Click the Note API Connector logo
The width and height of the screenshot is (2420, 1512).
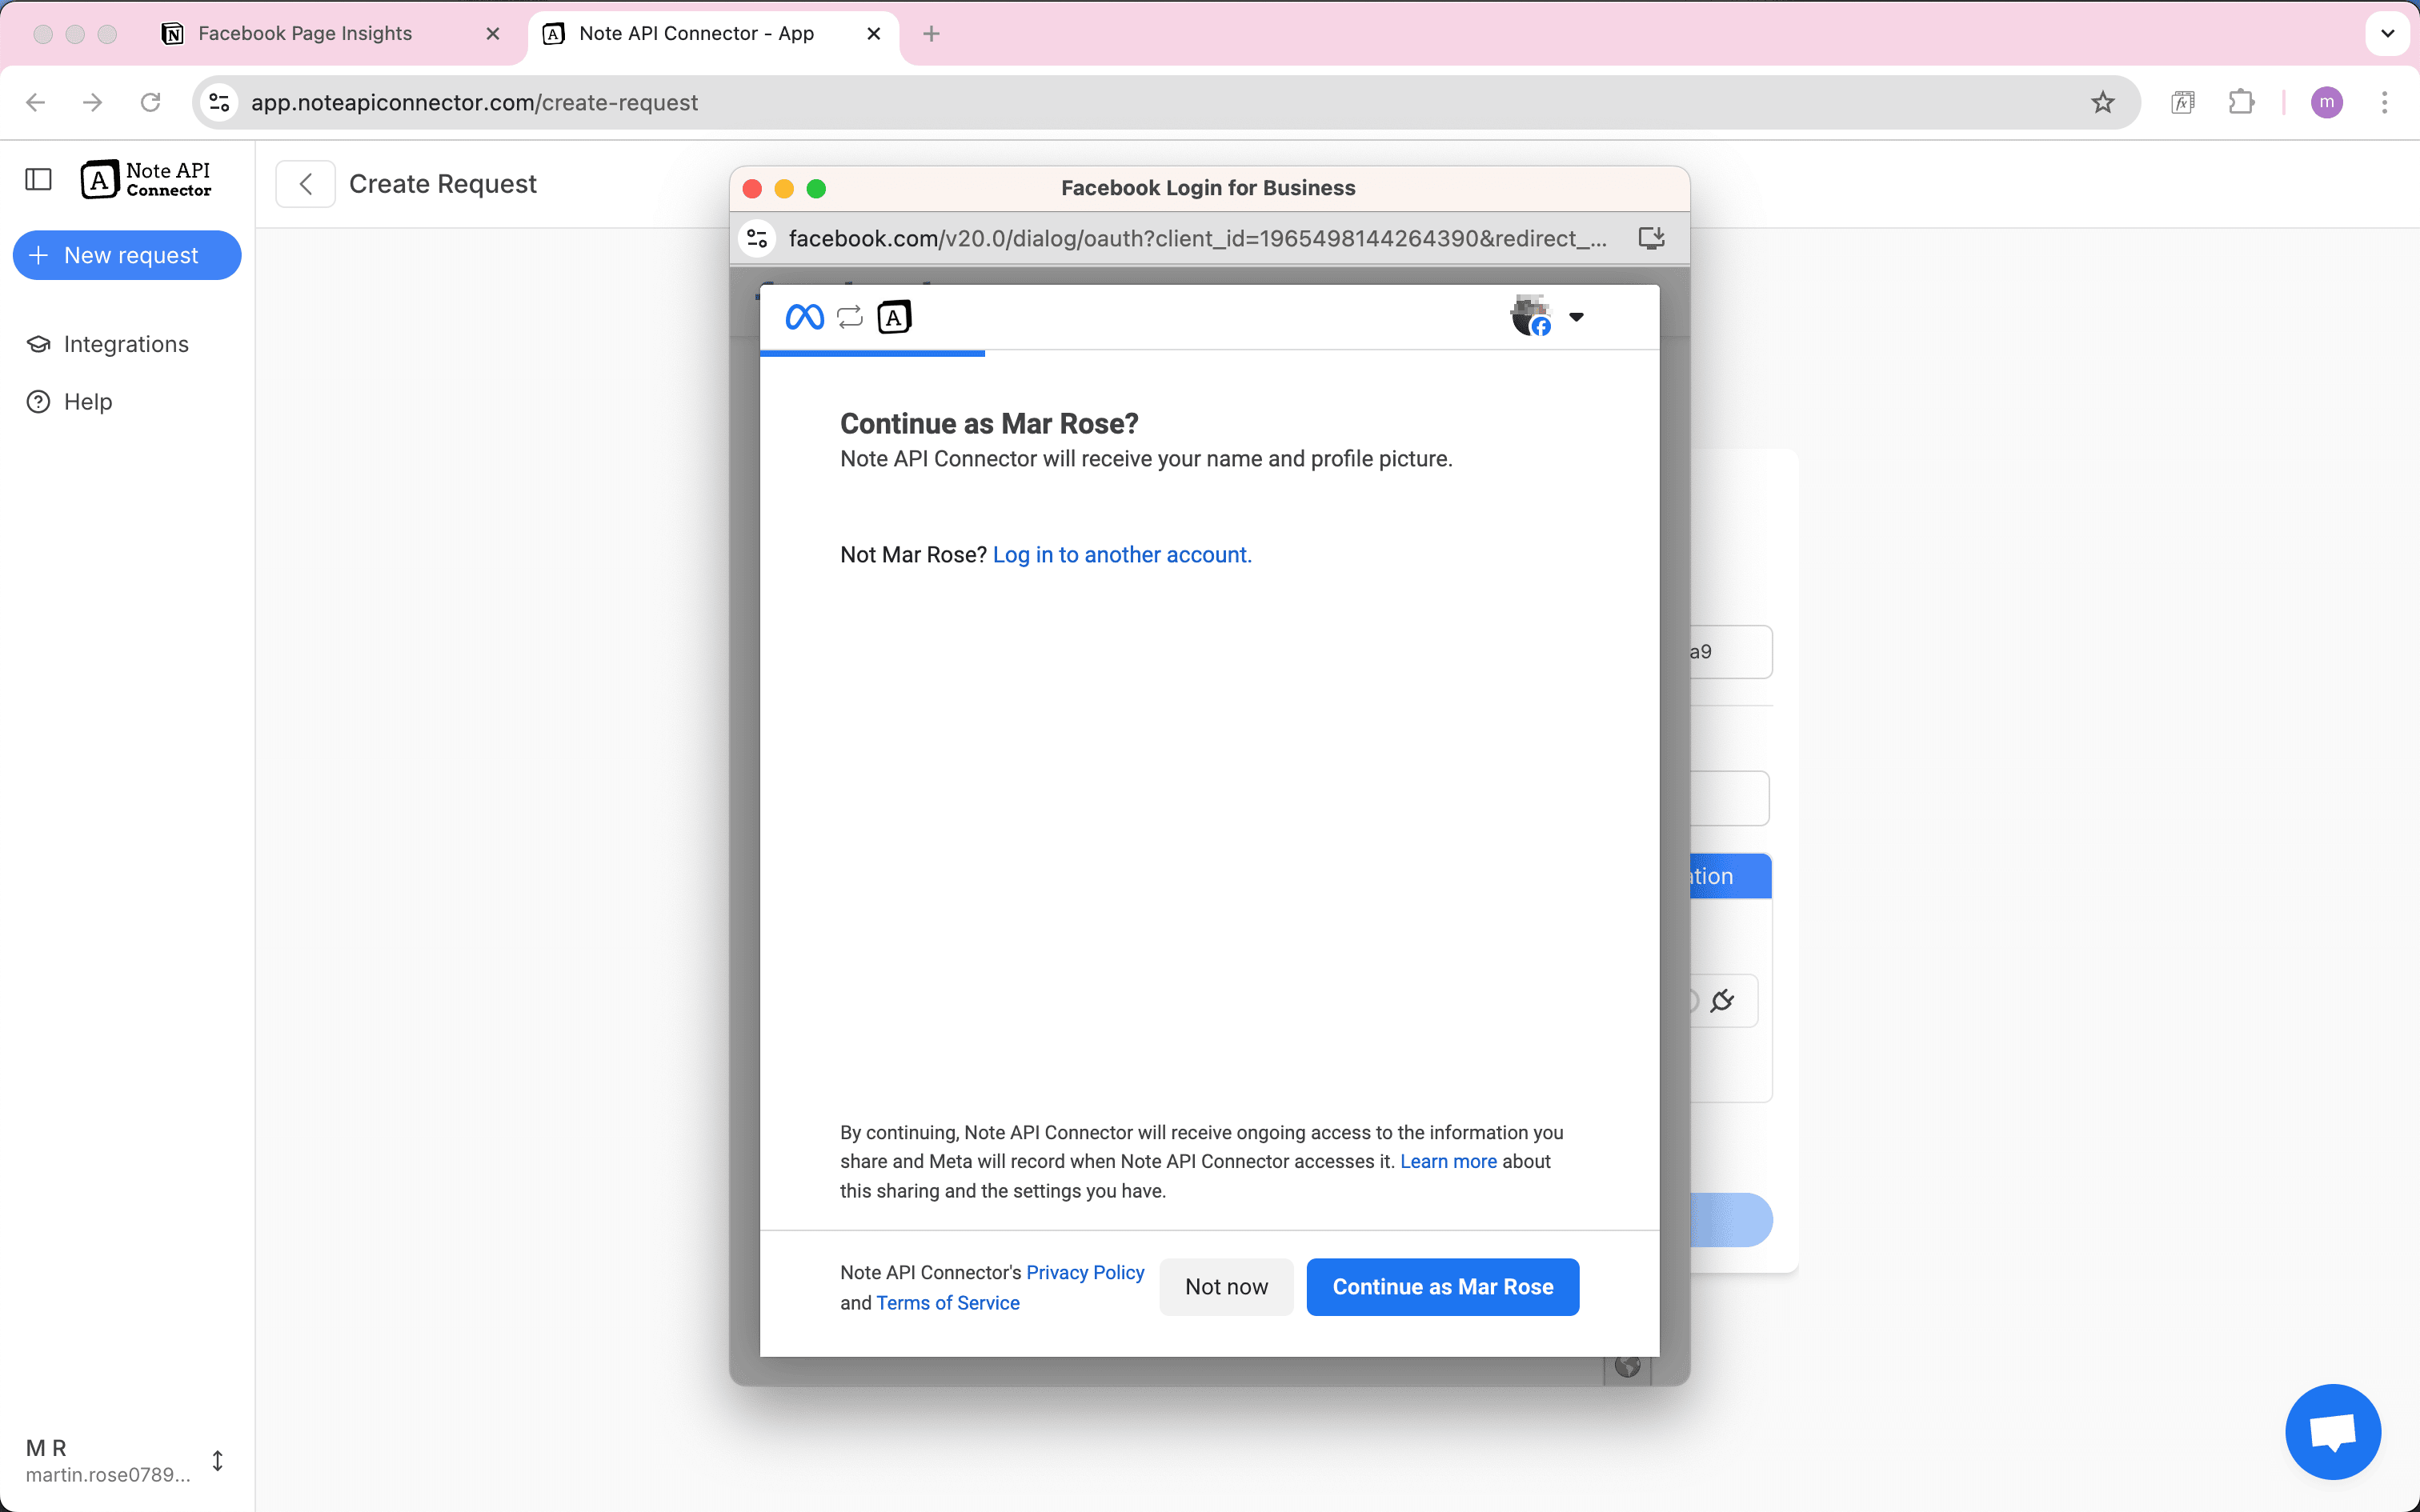(x=146, y=180)
